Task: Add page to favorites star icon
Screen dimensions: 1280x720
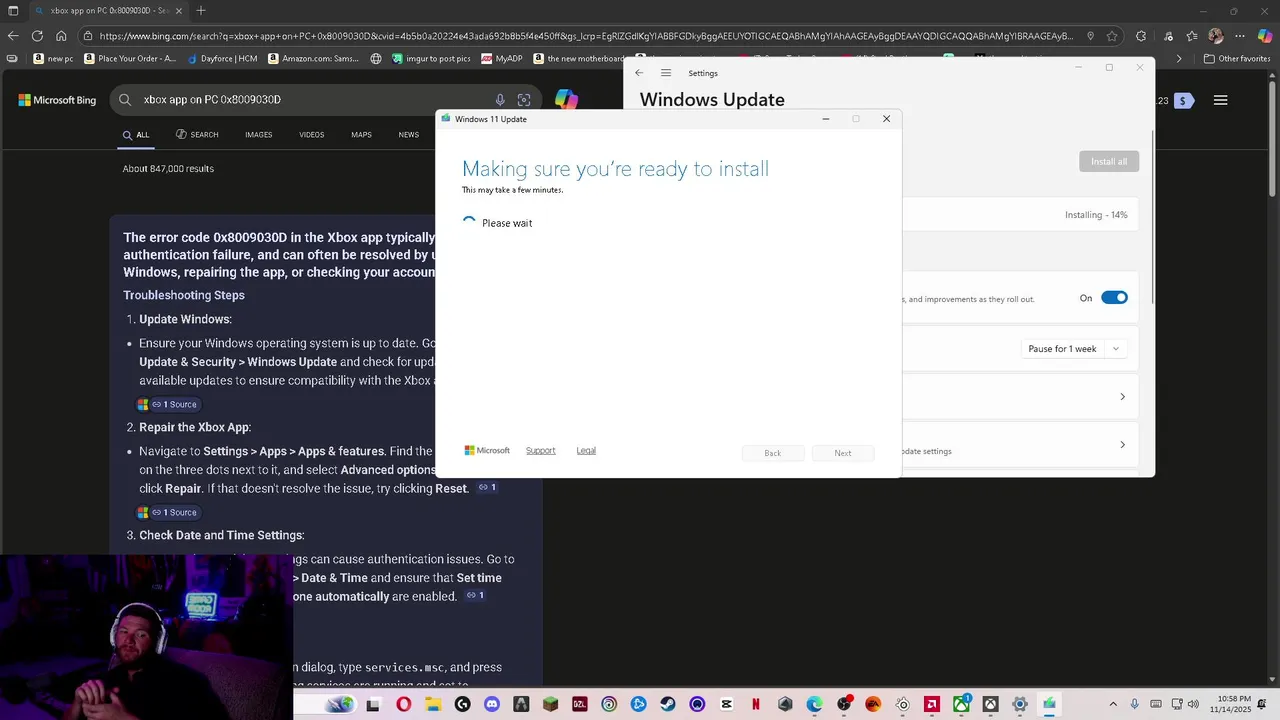Action: [x=1112, y=36]
